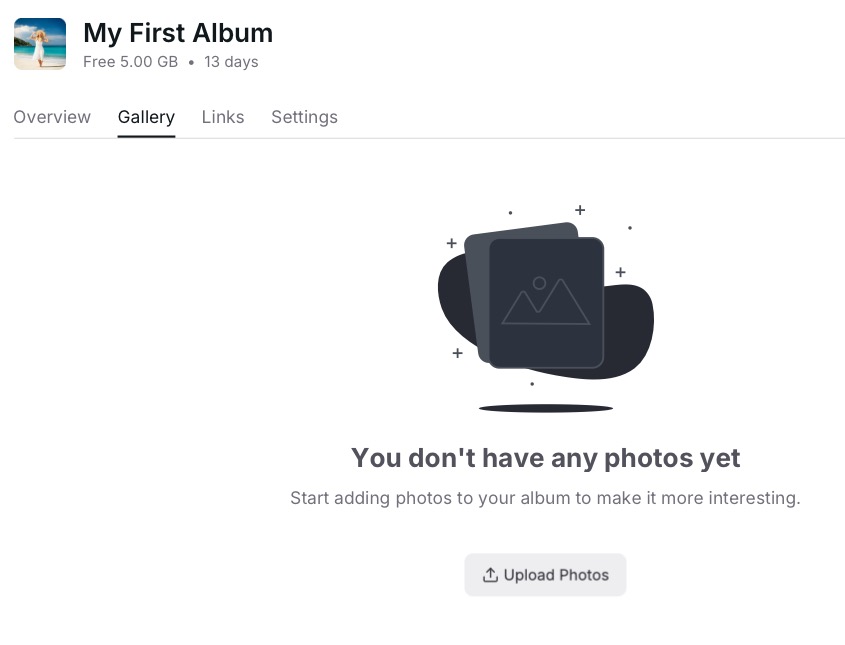Go to the Settings tab

point(304,117)
